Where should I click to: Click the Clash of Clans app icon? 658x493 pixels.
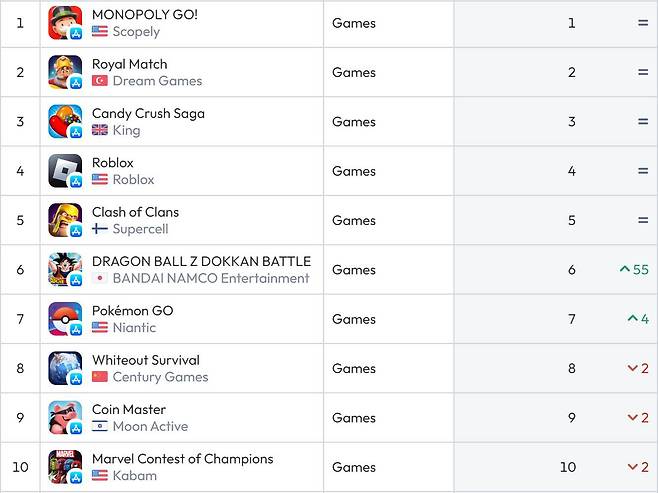coord(65,220)
